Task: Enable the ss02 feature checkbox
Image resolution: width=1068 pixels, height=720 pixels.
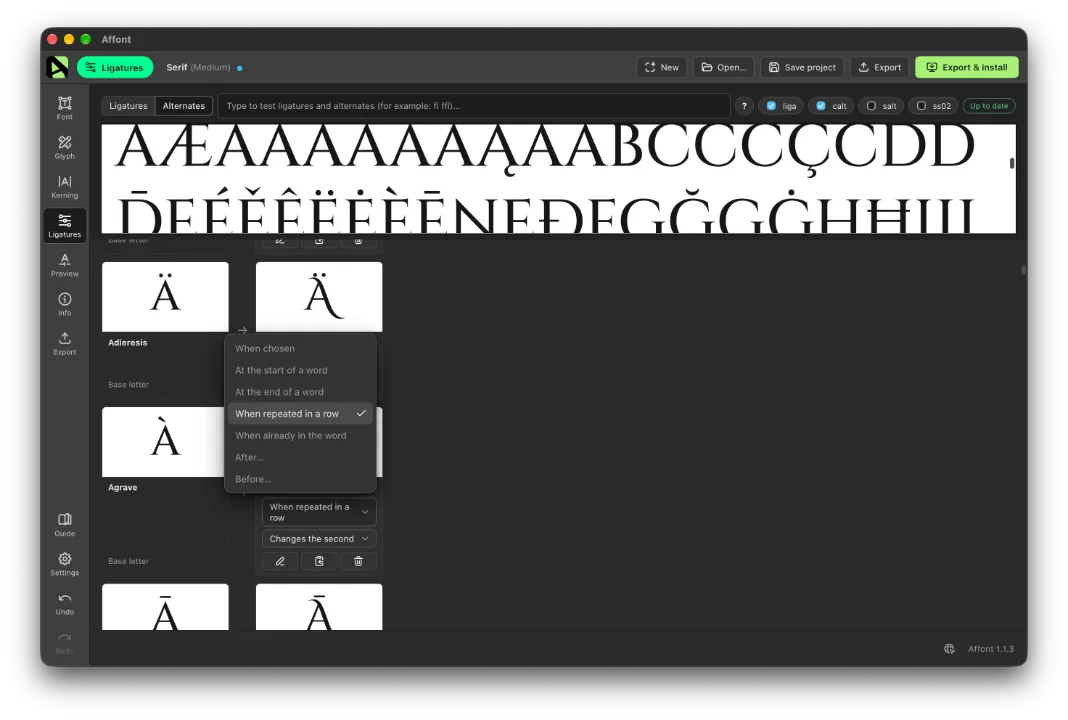Action: click(921, 106)
